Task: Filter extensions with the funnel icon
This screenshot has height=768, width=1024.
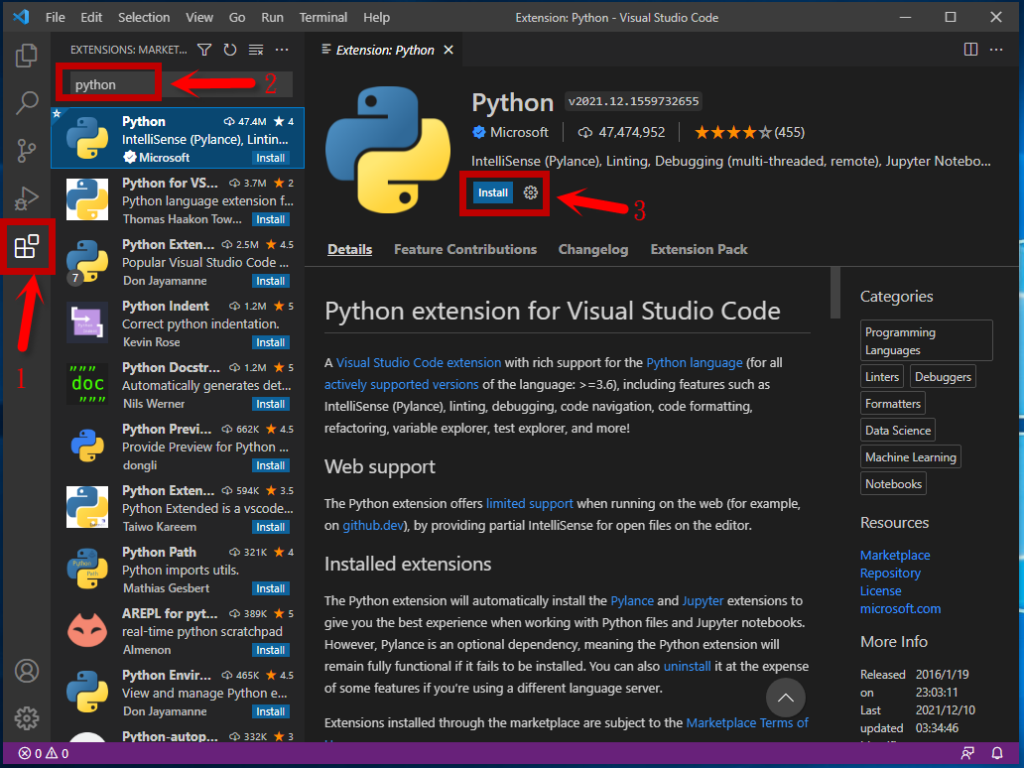Action: click(x=204, y=50)
